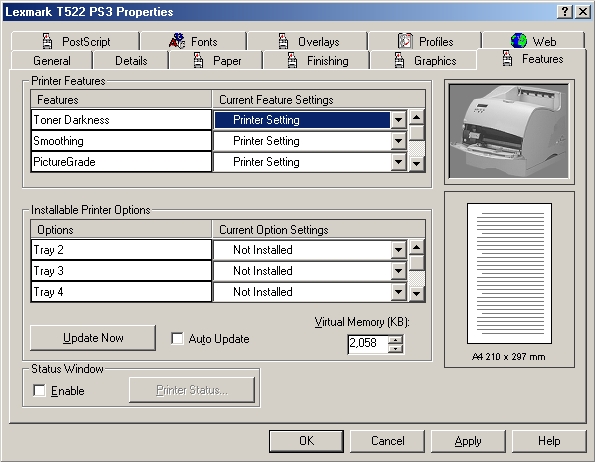Click the Lexmark printer image preview
The width and height of the screenshot is (595, 462).
[509, 131]
